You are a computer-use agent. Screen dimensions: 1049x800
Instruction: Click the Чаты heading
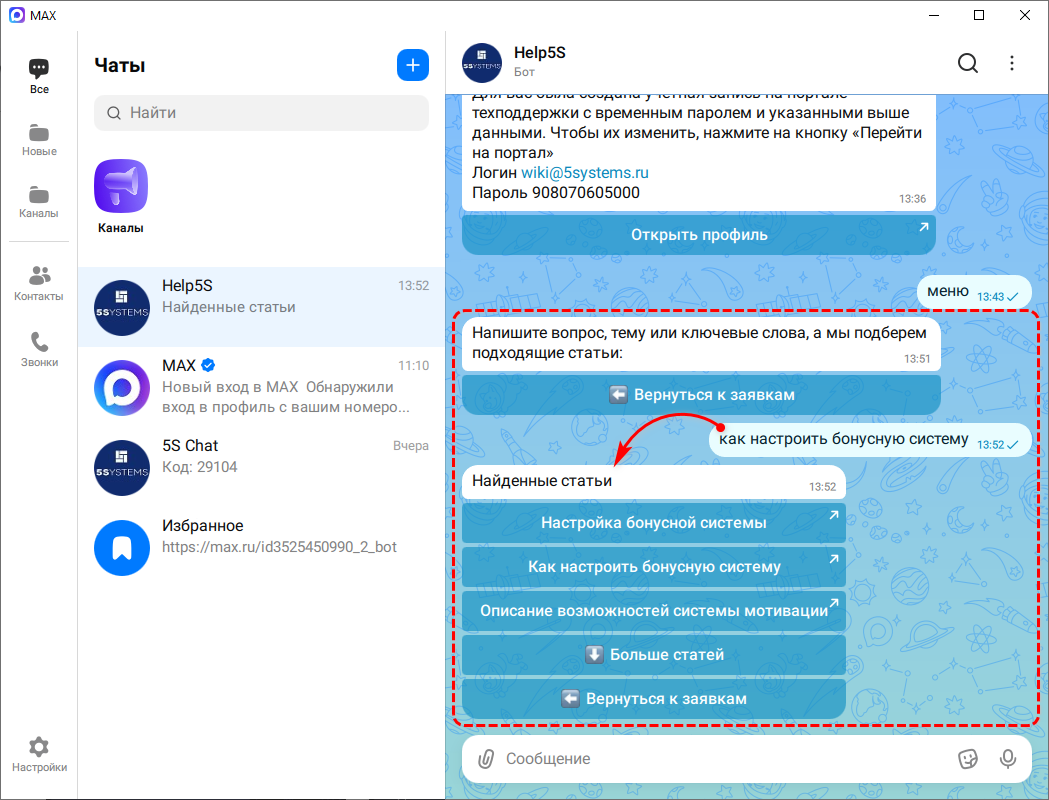(x=120, y=66)
